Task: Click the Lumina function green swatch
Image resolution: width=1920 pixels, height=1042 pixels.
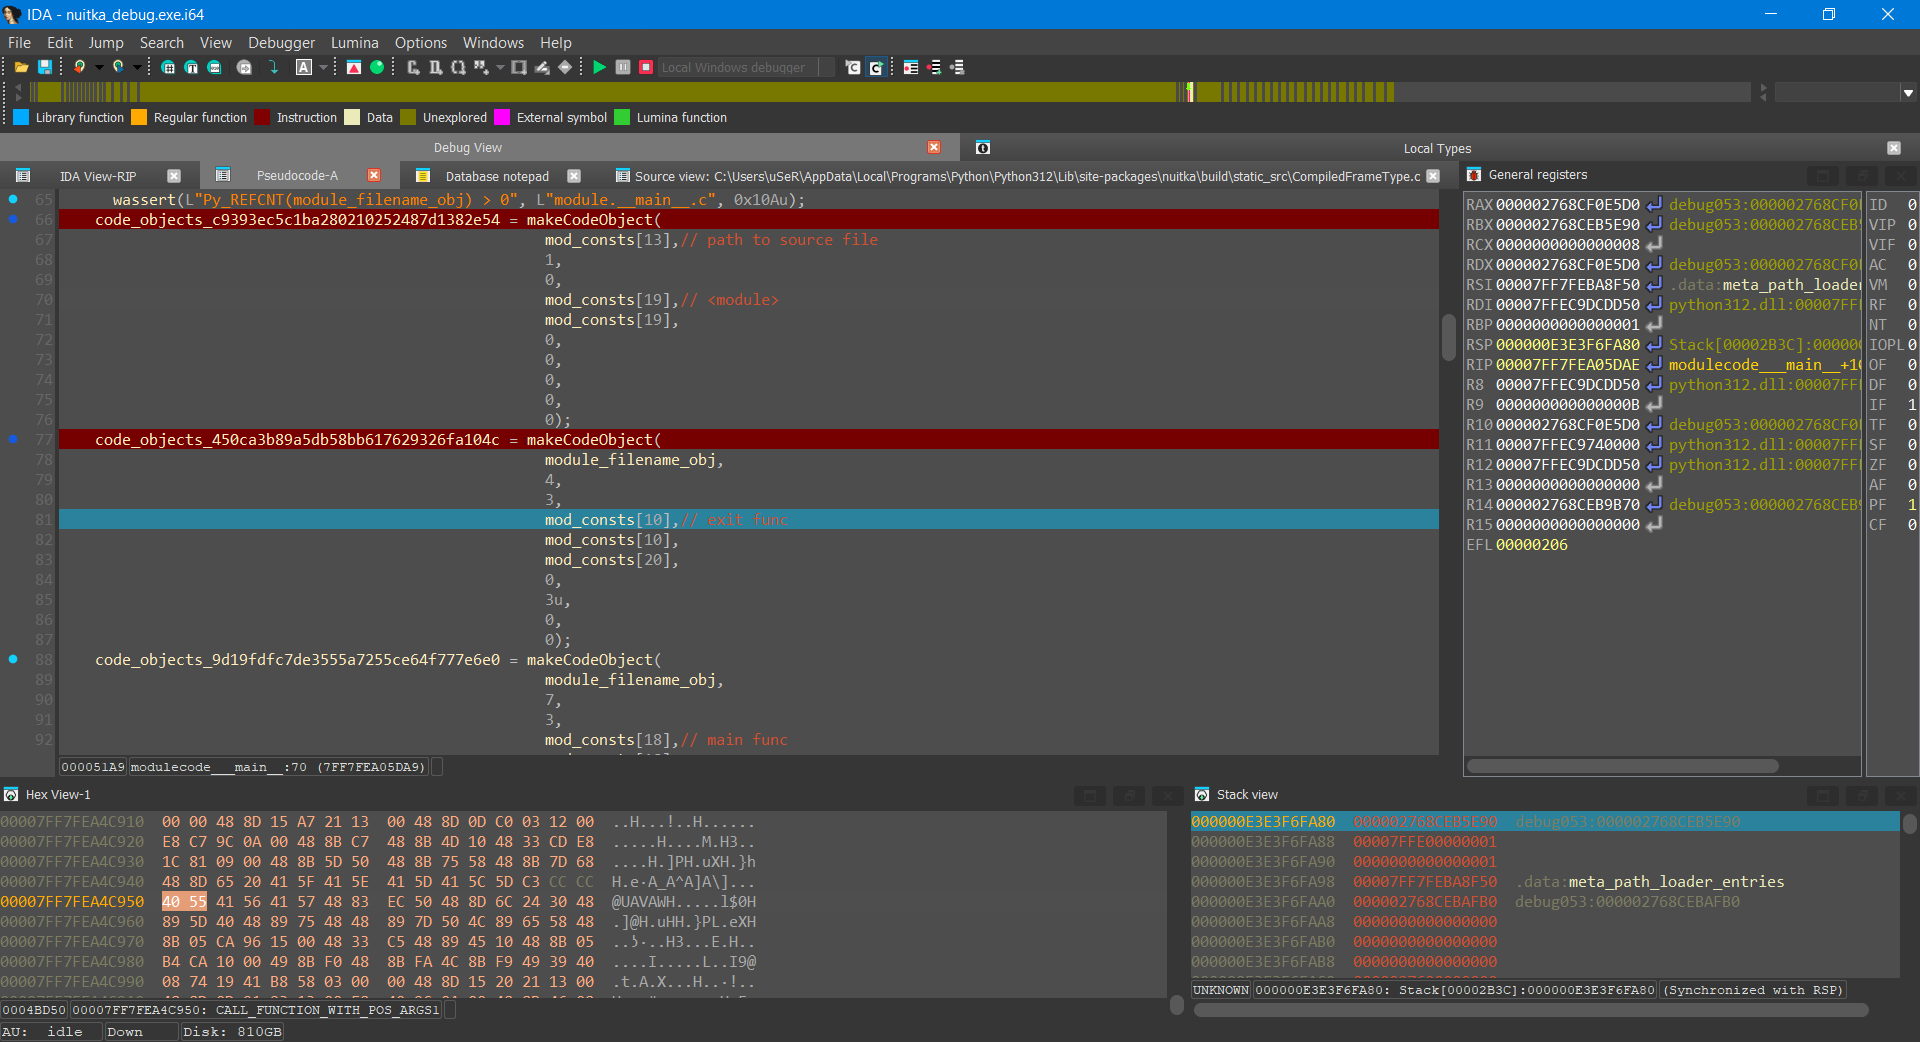Action: pos(622,117)
